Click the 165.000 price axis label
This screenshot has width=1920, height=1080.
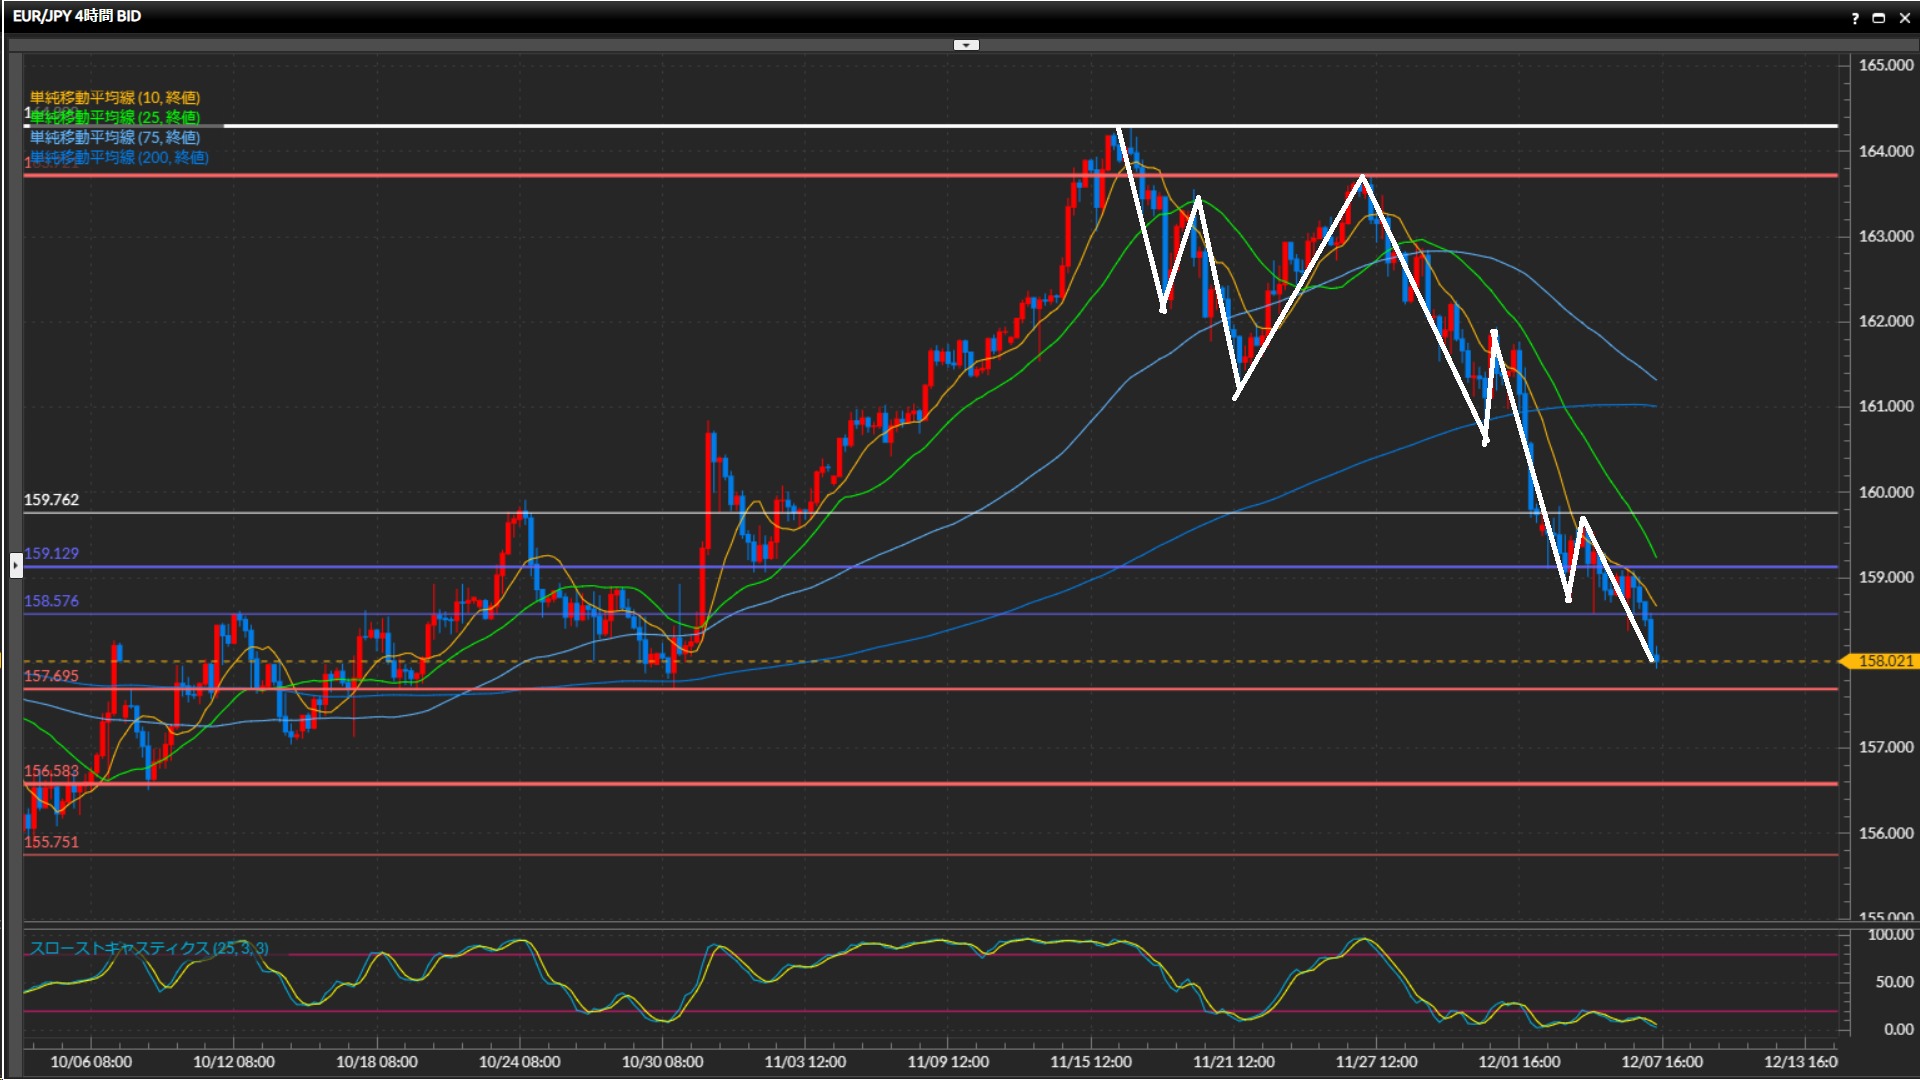1885,65
